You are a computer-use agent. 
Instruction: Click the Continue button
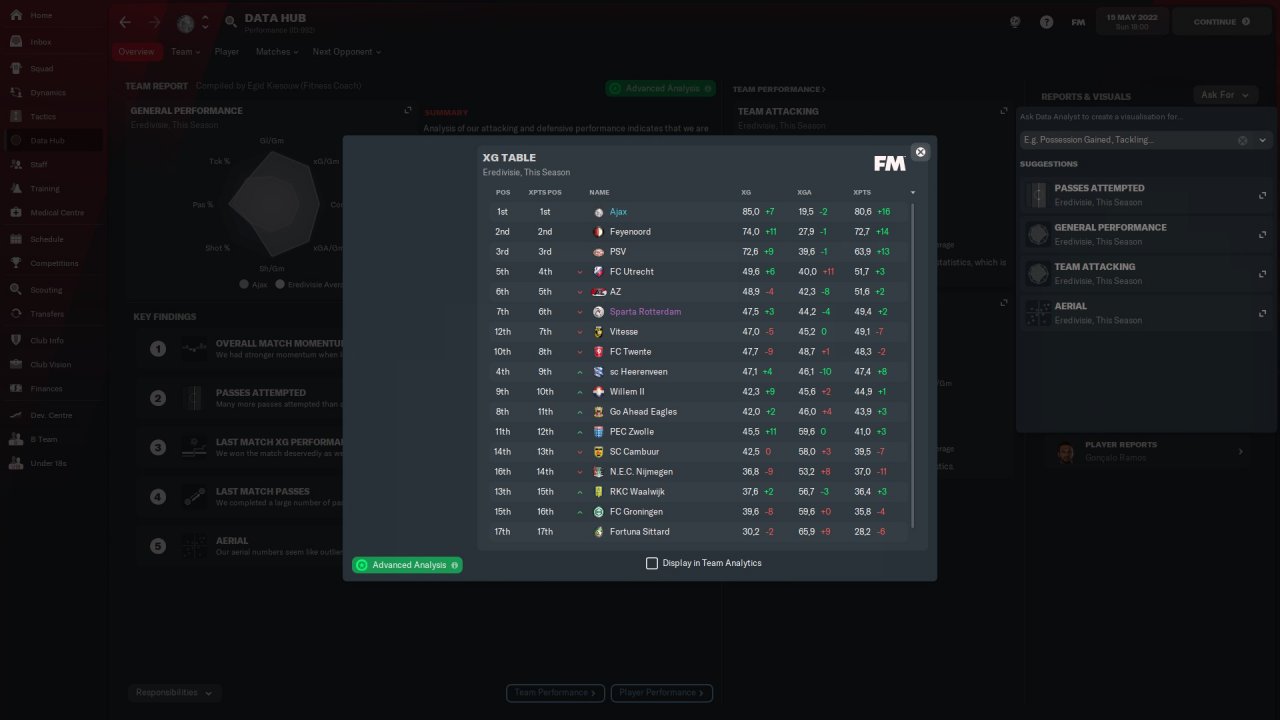pyautogui.click(x=1220, y=22)
